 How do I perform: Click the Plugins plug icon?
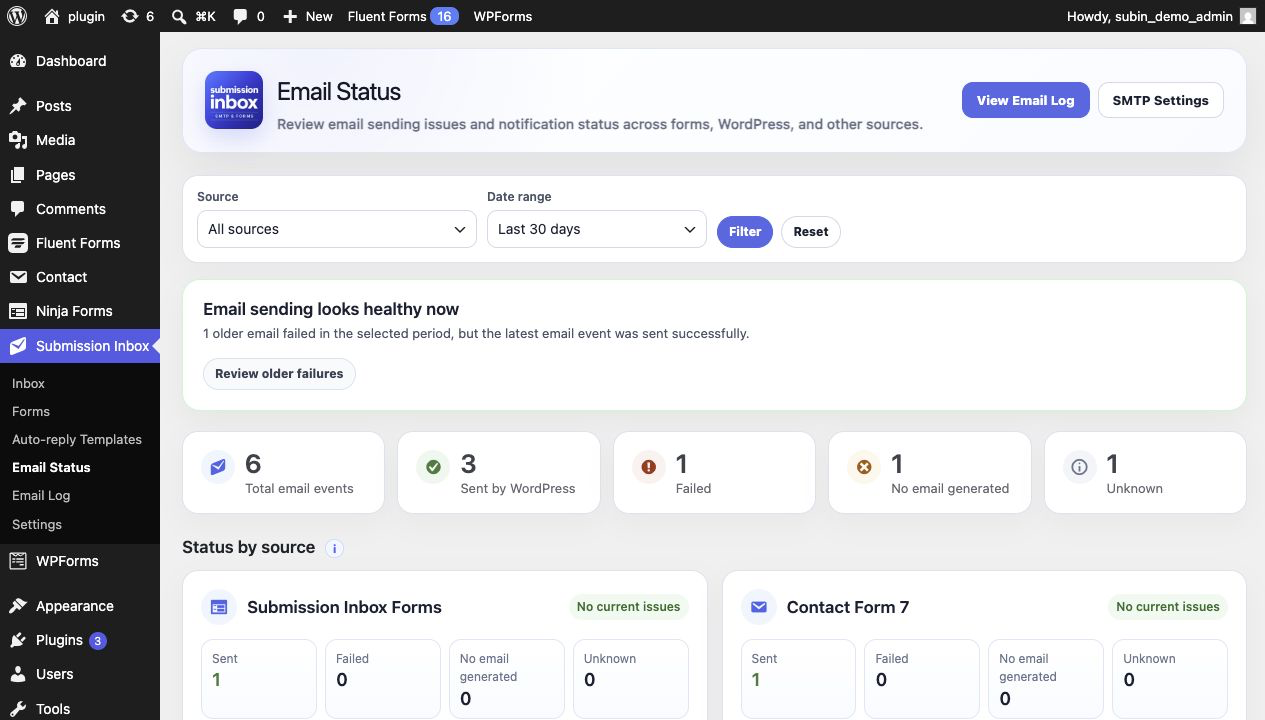click(x=18, y=640)
